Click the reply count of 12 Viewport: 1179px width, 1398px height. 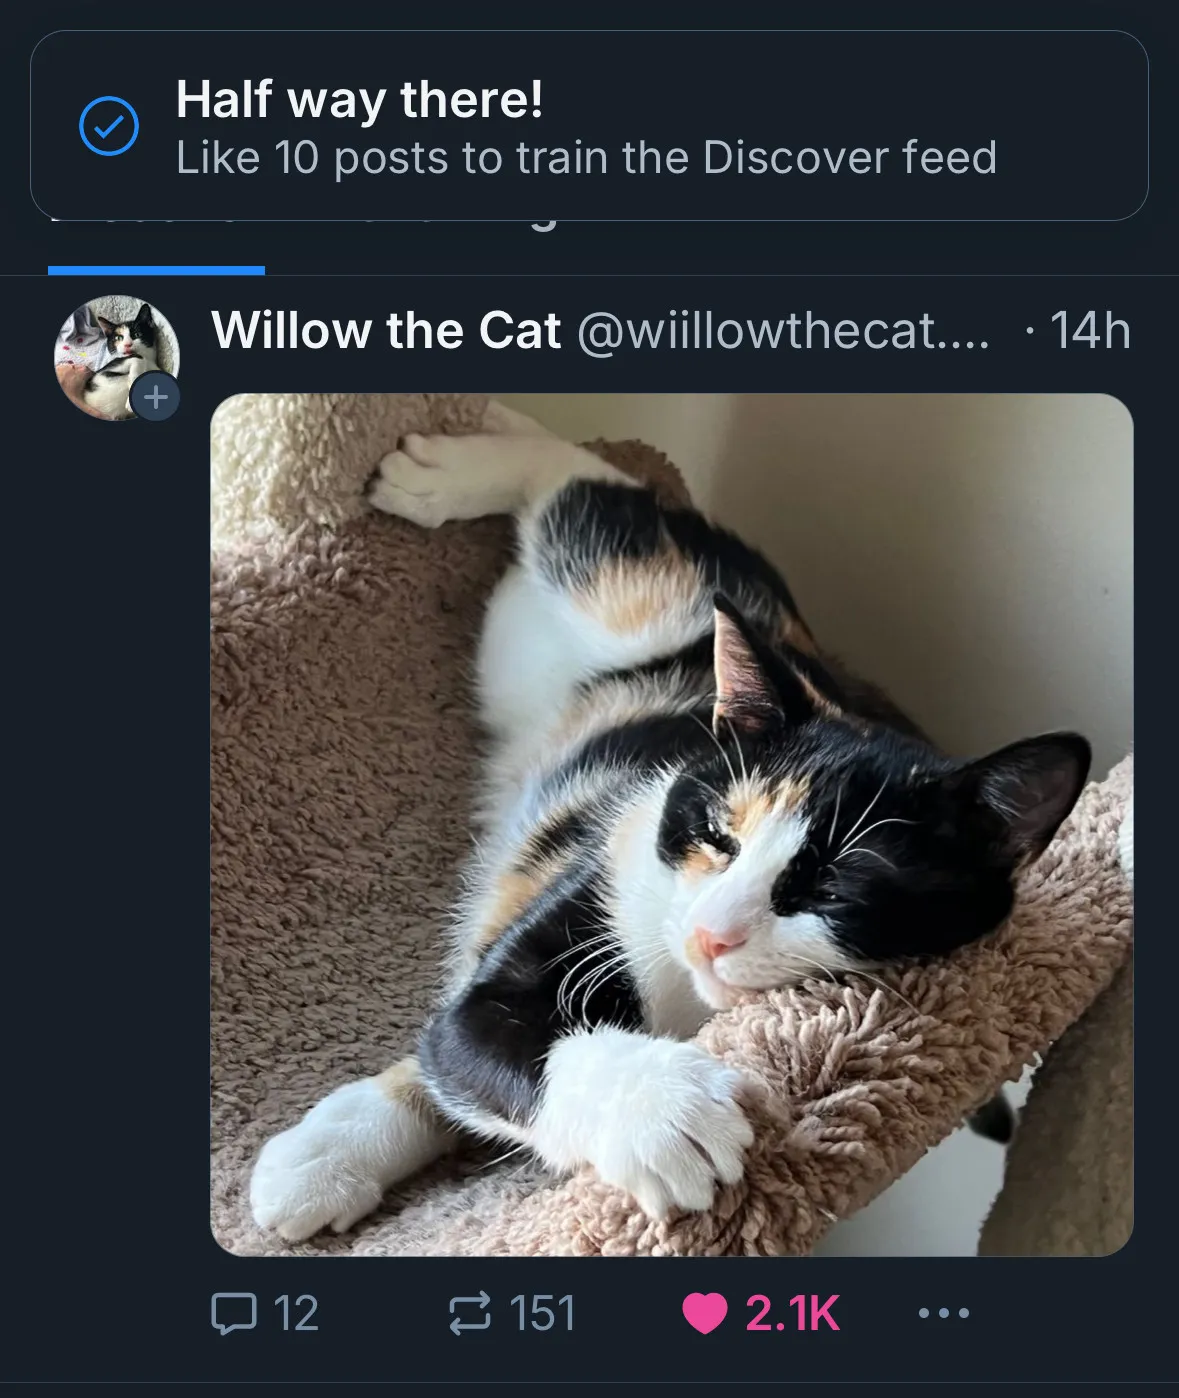point(296,1313)
